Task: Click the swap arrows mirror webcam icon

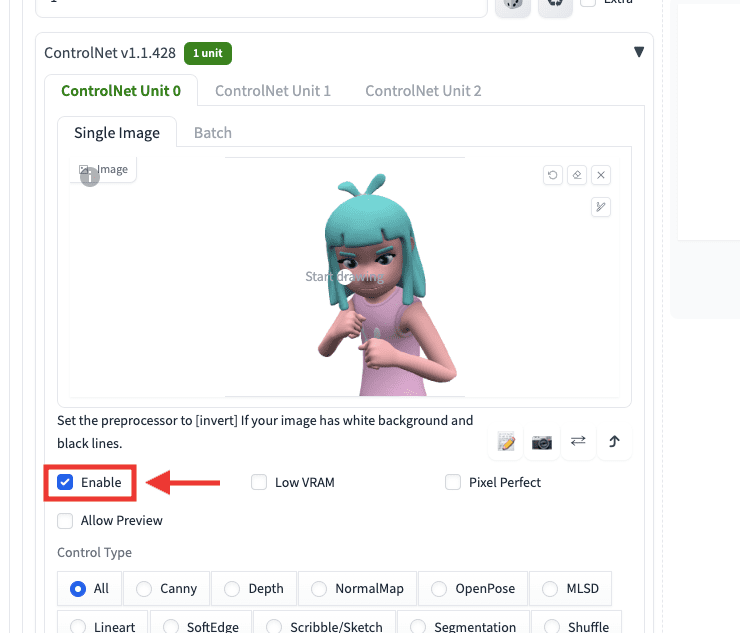Action: tap(578, 442)
